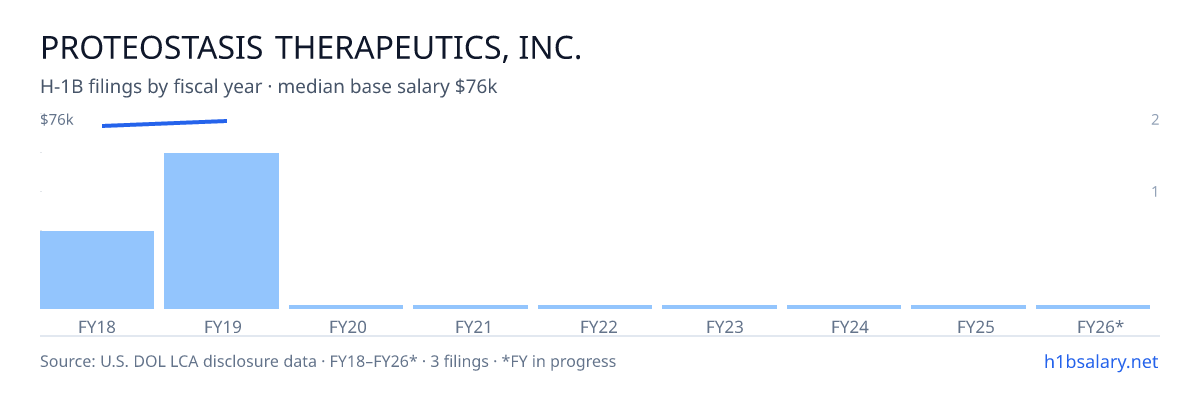1200x400 pixels.
Task: Click the tall FY19 filings bar
Action: pyautogui.click(x=221, y=231)
